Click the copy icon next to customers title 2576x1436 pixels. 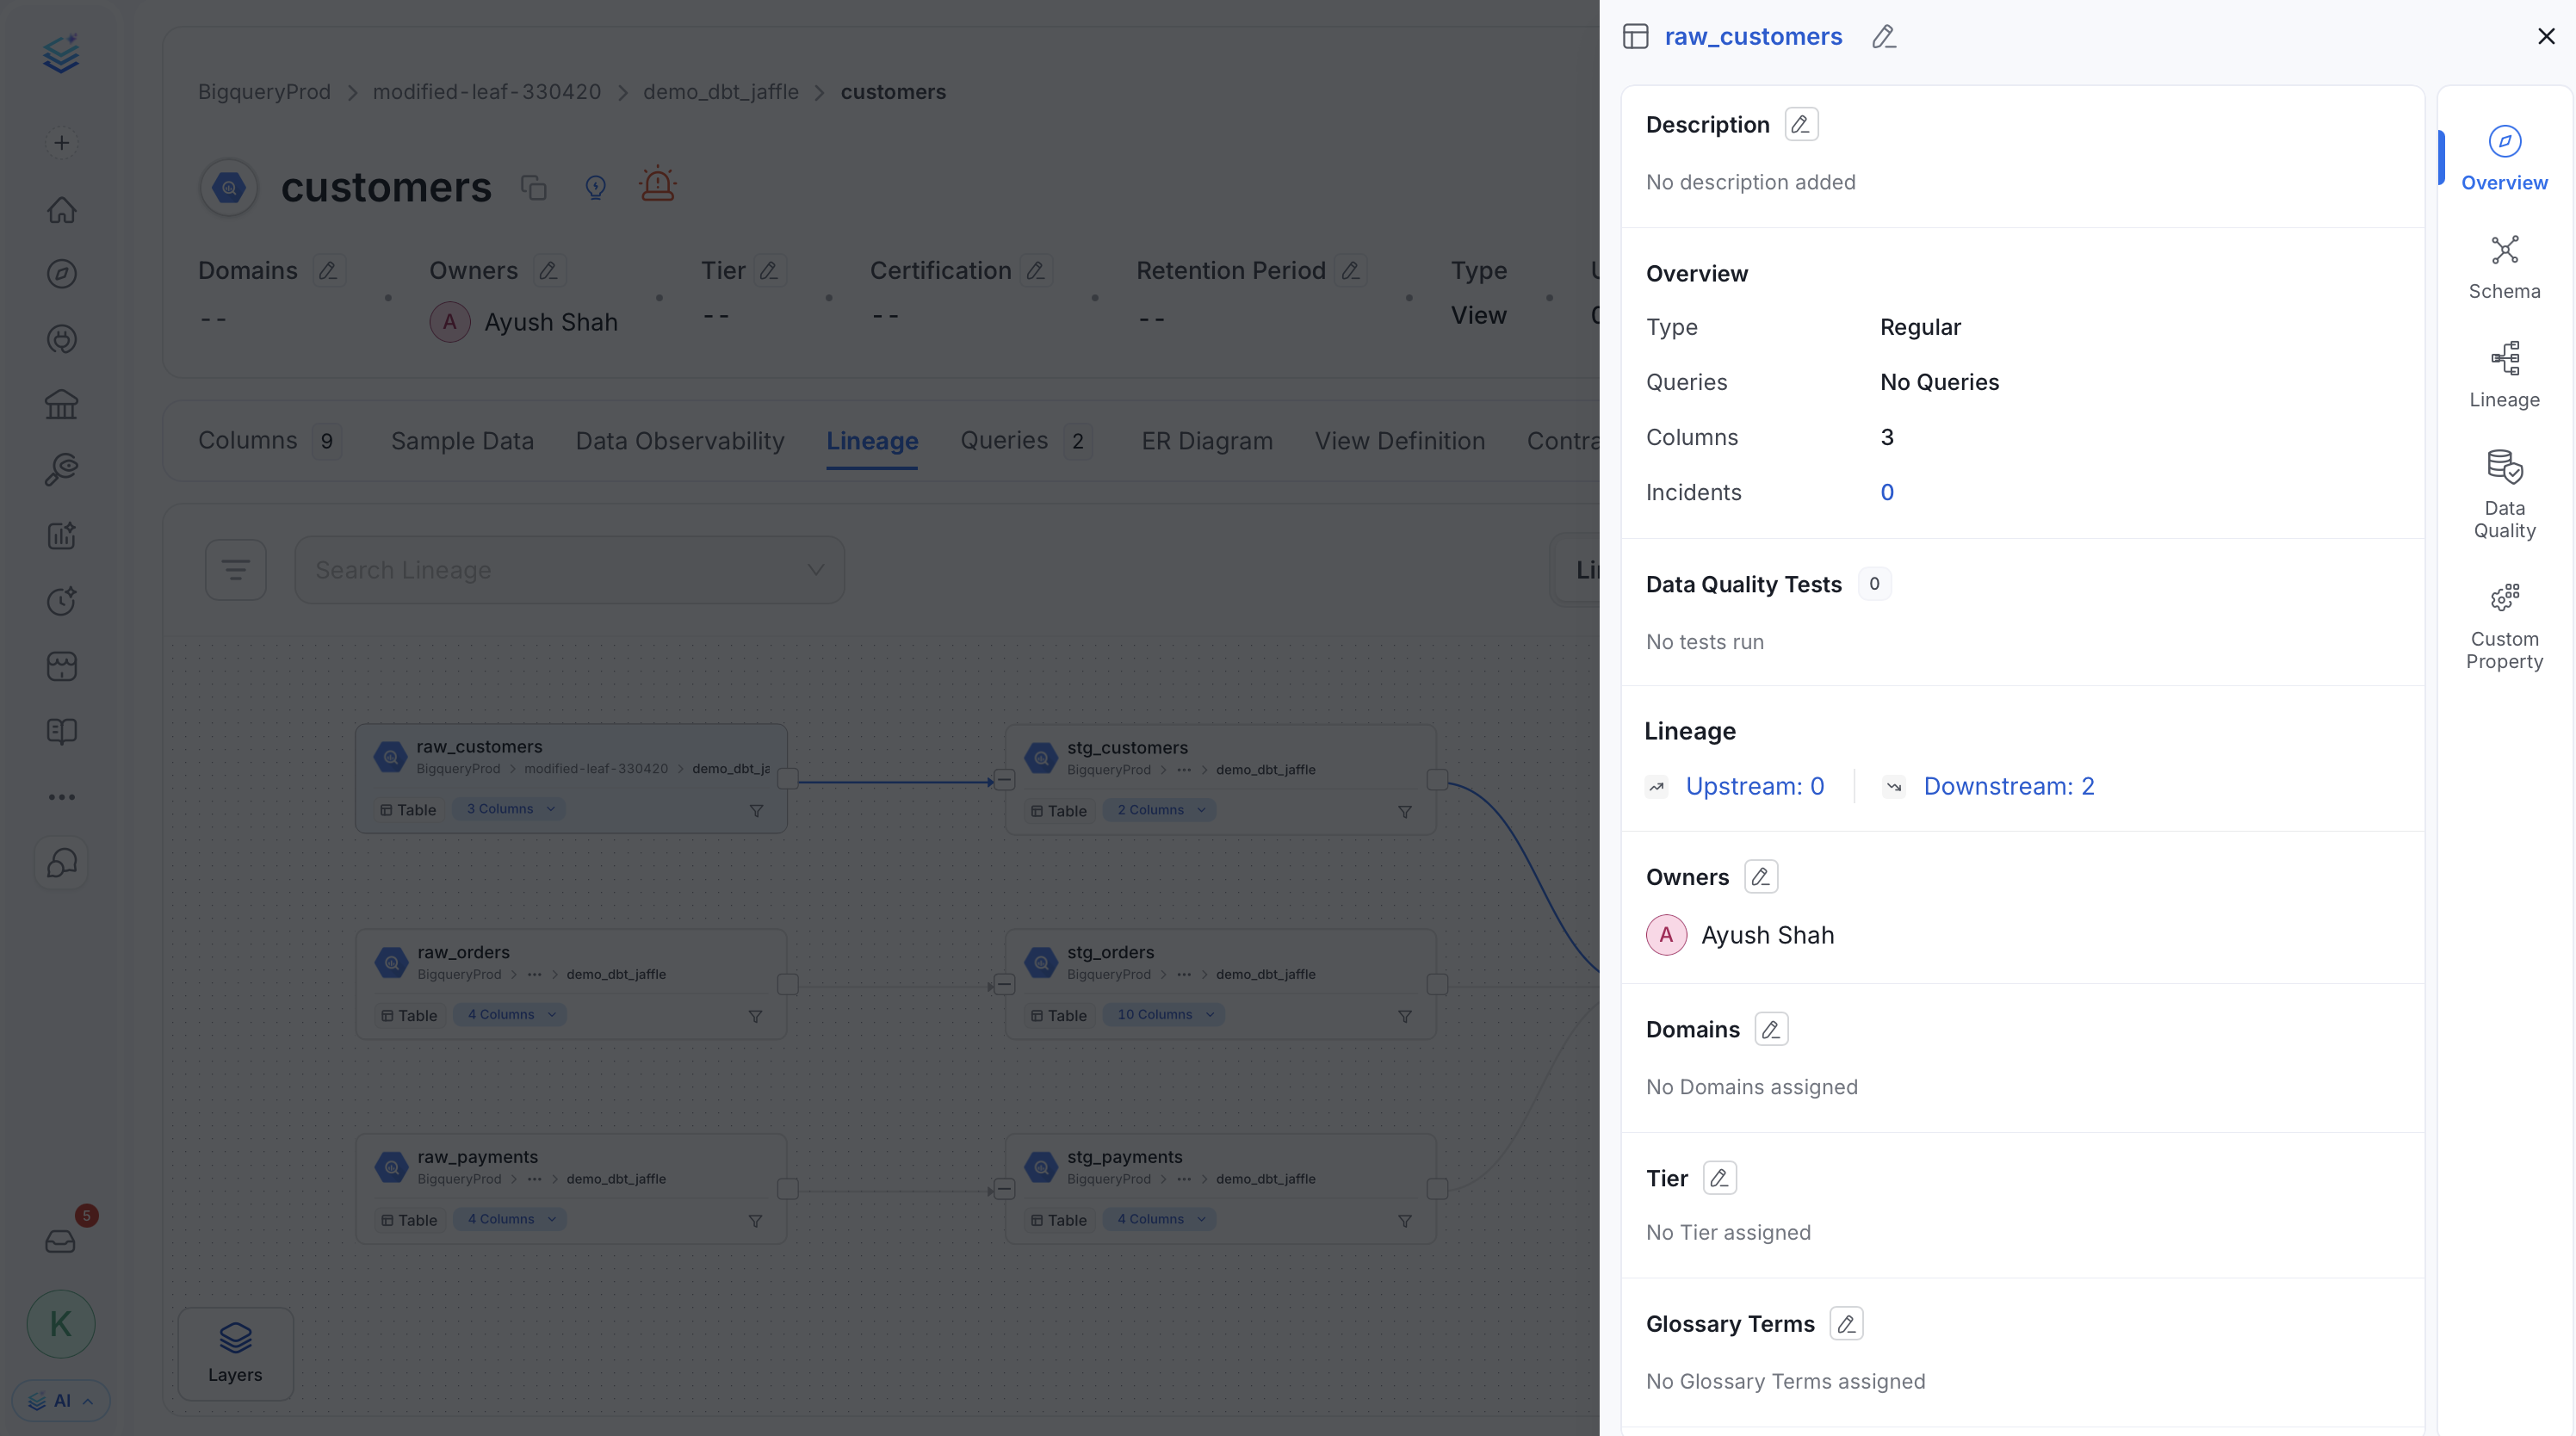(534, 187)
